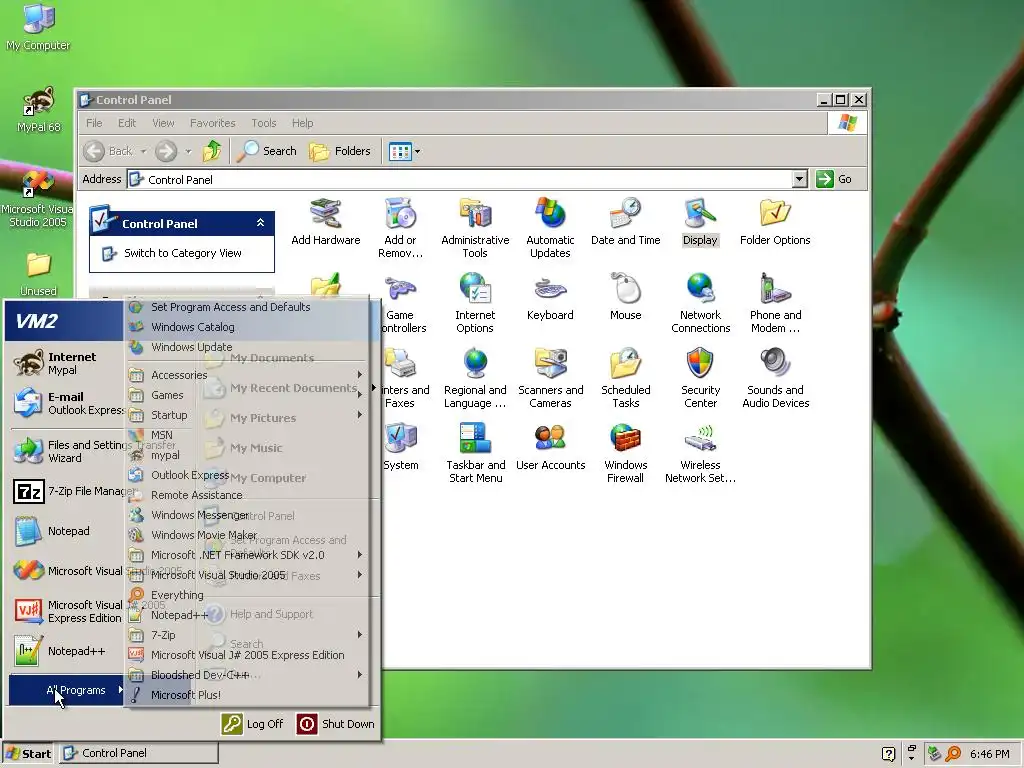Expand the Accessories submenu
The image size is (1024, 768).
[246, 375]
